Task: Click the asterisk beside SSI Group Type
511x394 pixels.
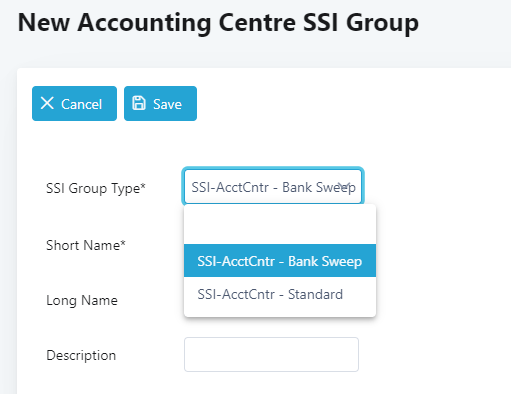Action: point(143,185)
